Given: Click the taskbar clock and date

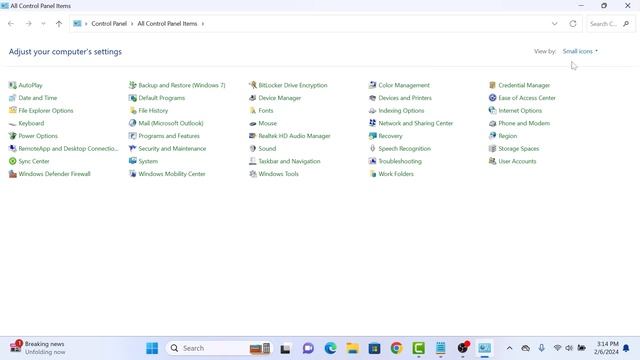Looking at the screenshot, I should coord(607,348).
